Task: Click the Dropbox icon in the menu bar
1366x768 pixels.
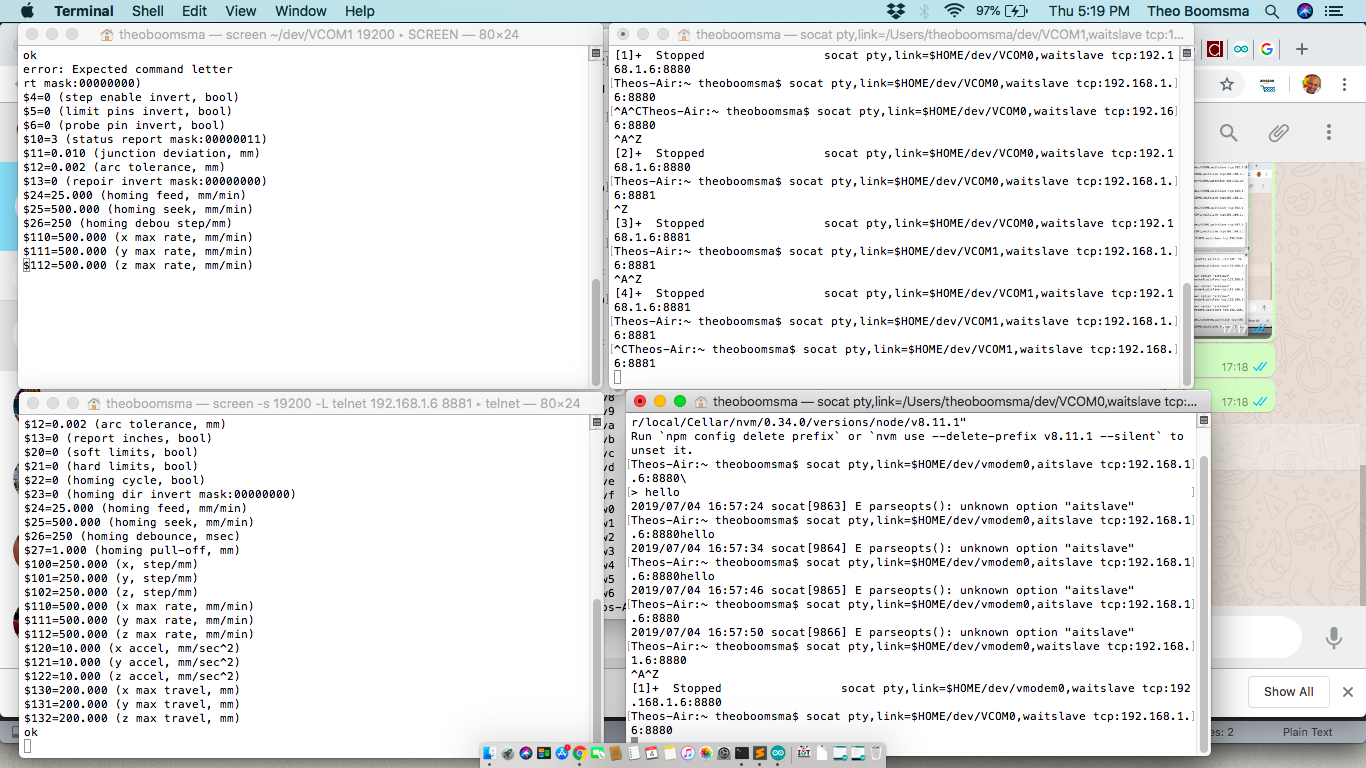Action: pyautogui.click(x=897, y=10)
